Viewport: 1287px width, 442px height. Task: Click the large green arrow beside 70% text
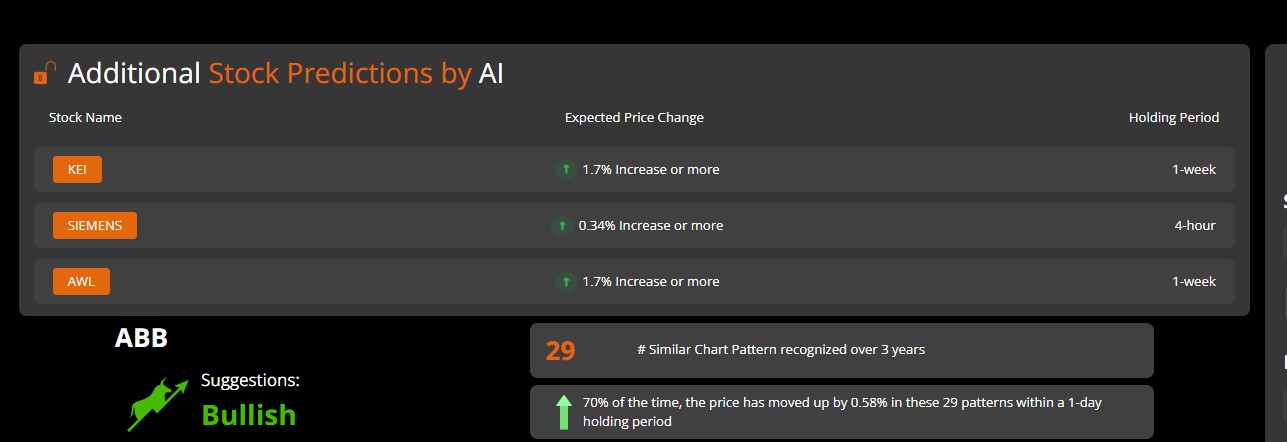pos(563,411)
